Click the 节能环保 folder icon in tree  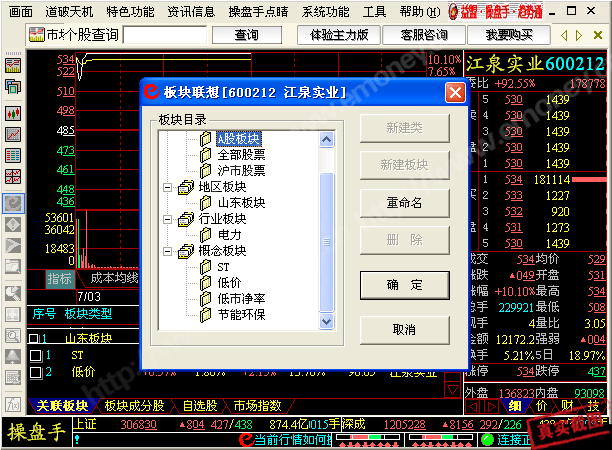pos(207,315)
